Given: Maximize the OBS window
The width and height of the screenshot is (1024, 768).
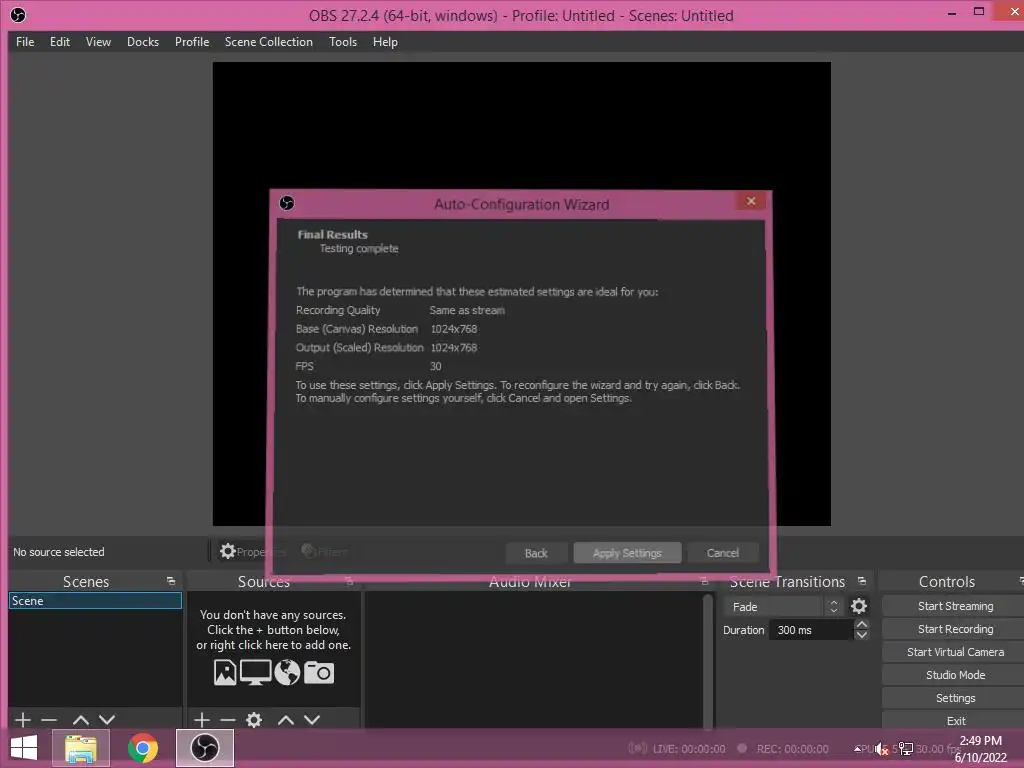Looking at the screenshot, I should [978, 12].
